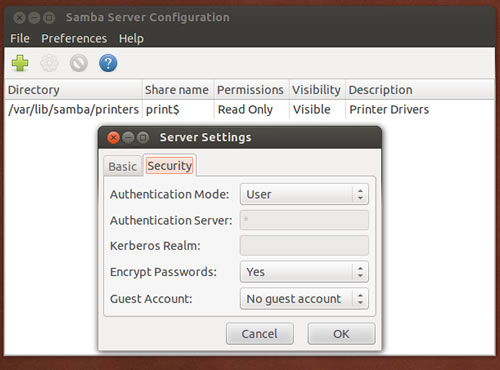The height and width of the screenshot is (370, 500).
Task: Click the Kerberos Realm input field
Action: 304,245
